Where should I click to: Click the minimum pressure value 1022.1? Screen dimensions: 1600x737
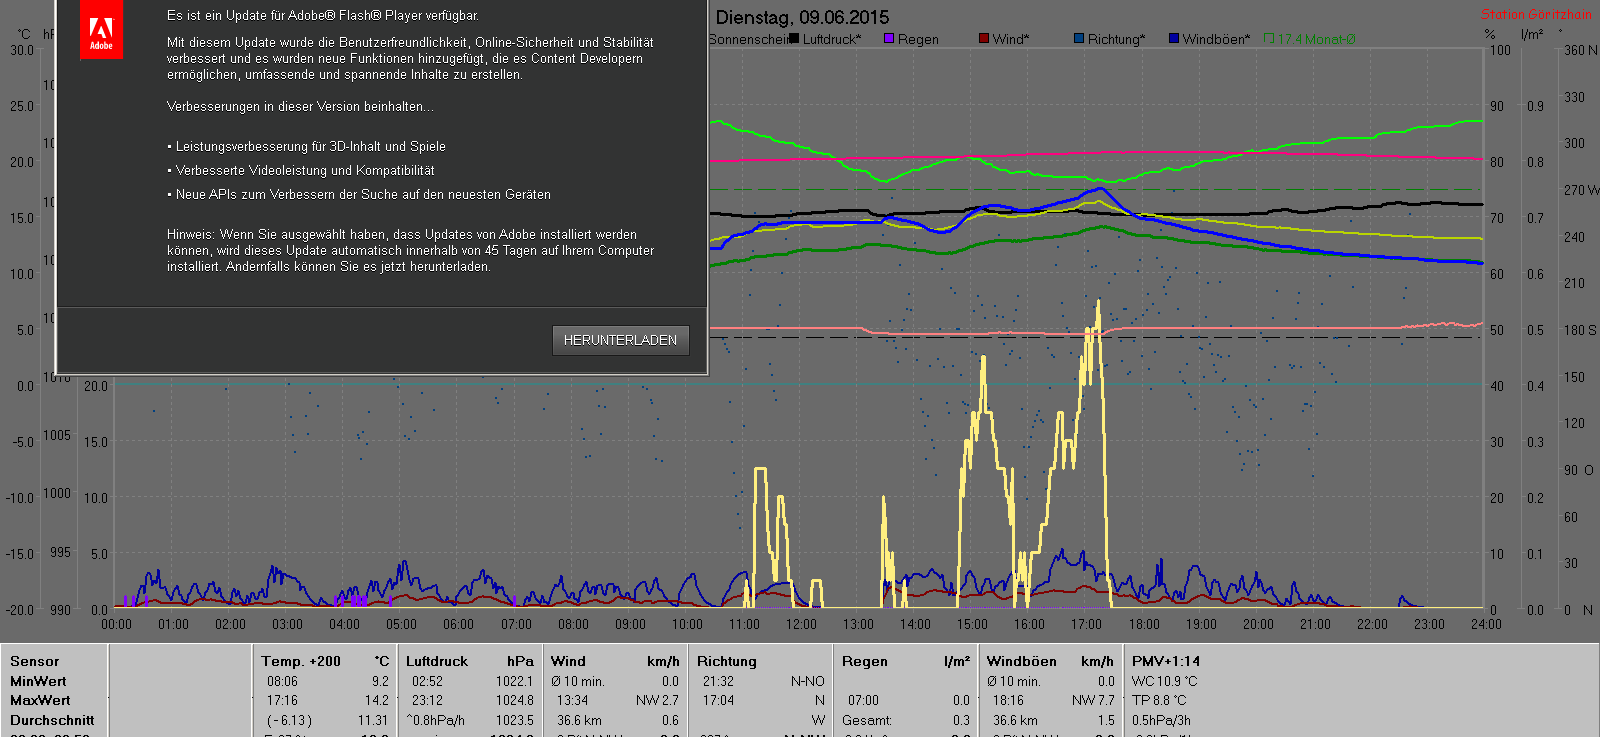(x=515, y=681)
